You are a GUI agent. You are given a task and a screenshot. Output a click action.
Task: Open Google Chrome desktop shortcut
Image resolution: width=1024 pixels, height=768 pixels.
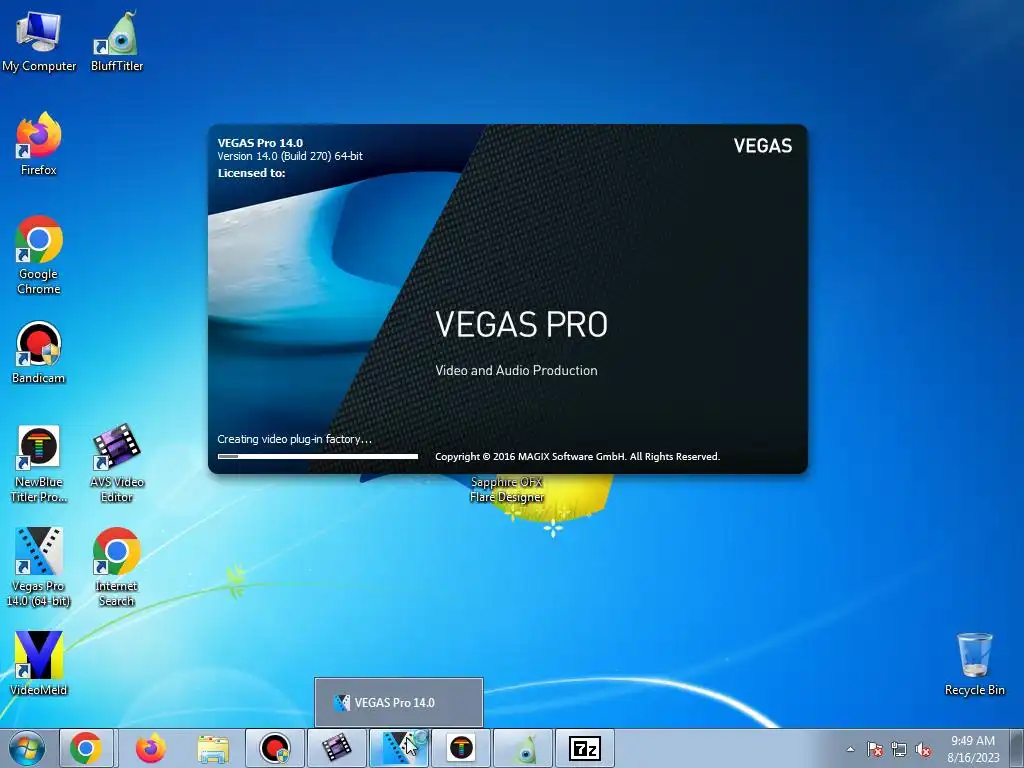39,255
